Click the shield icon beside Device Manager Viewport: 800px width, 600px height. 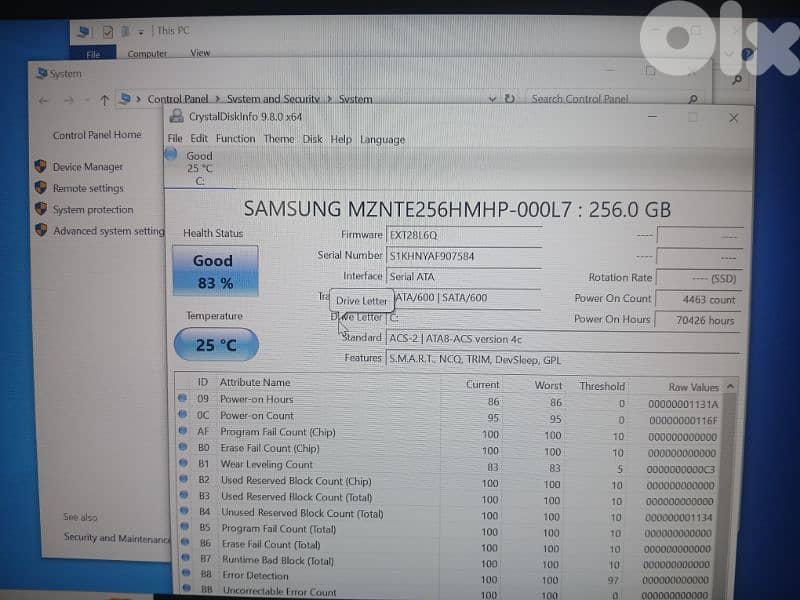coord(39,167)
